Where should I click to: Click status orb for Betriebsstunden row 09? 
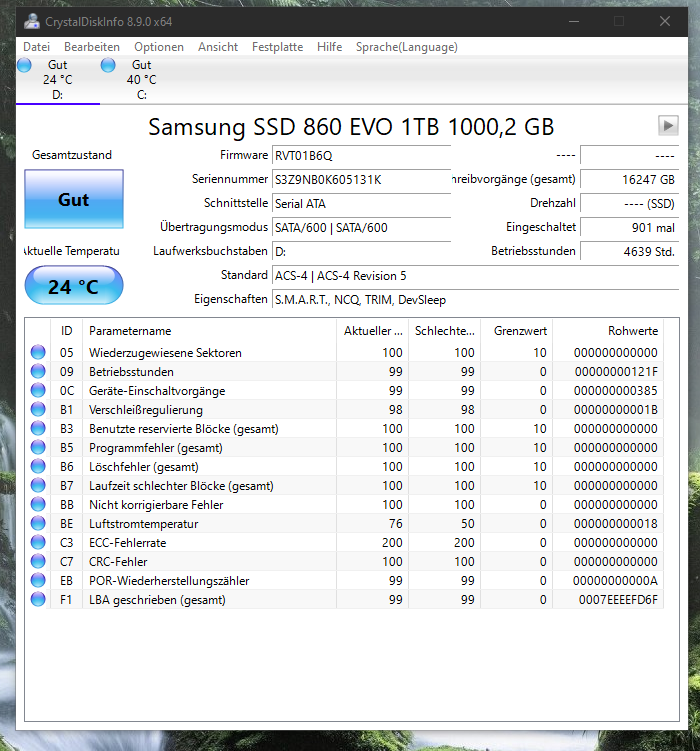point(38,371)
